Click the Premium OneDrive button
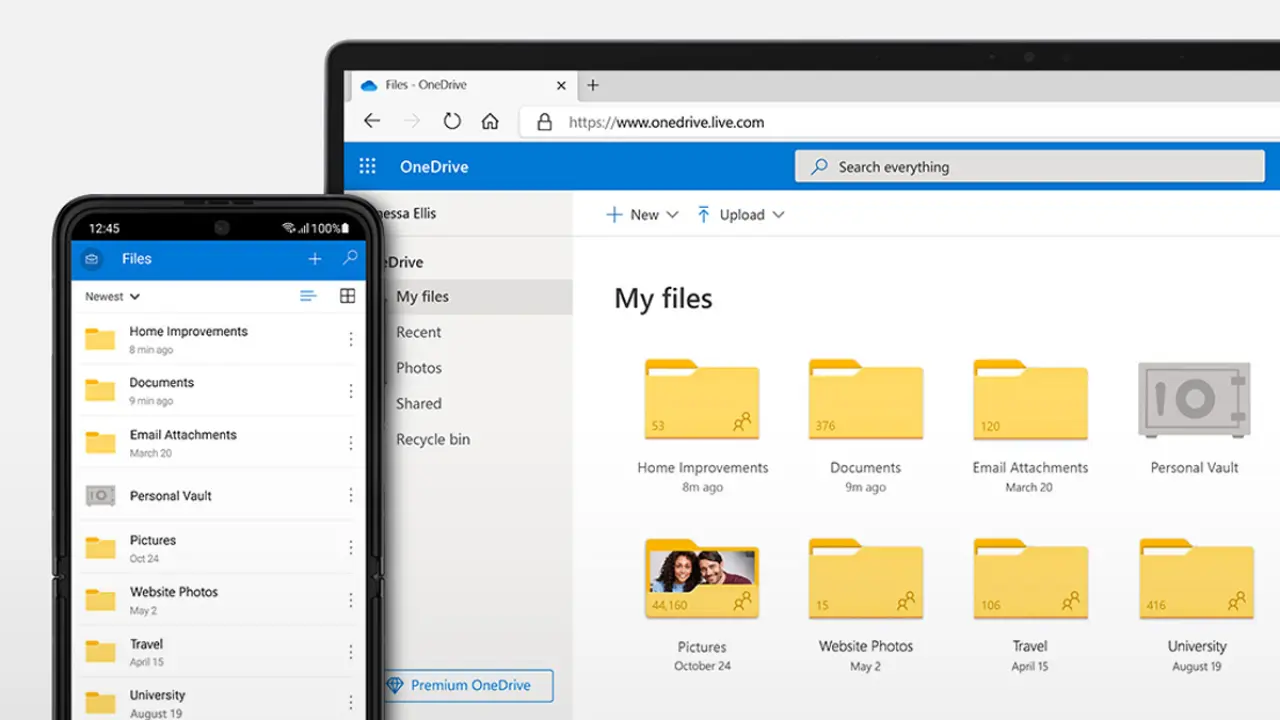This screenshot has height=720, width=1280. [469, 685]
